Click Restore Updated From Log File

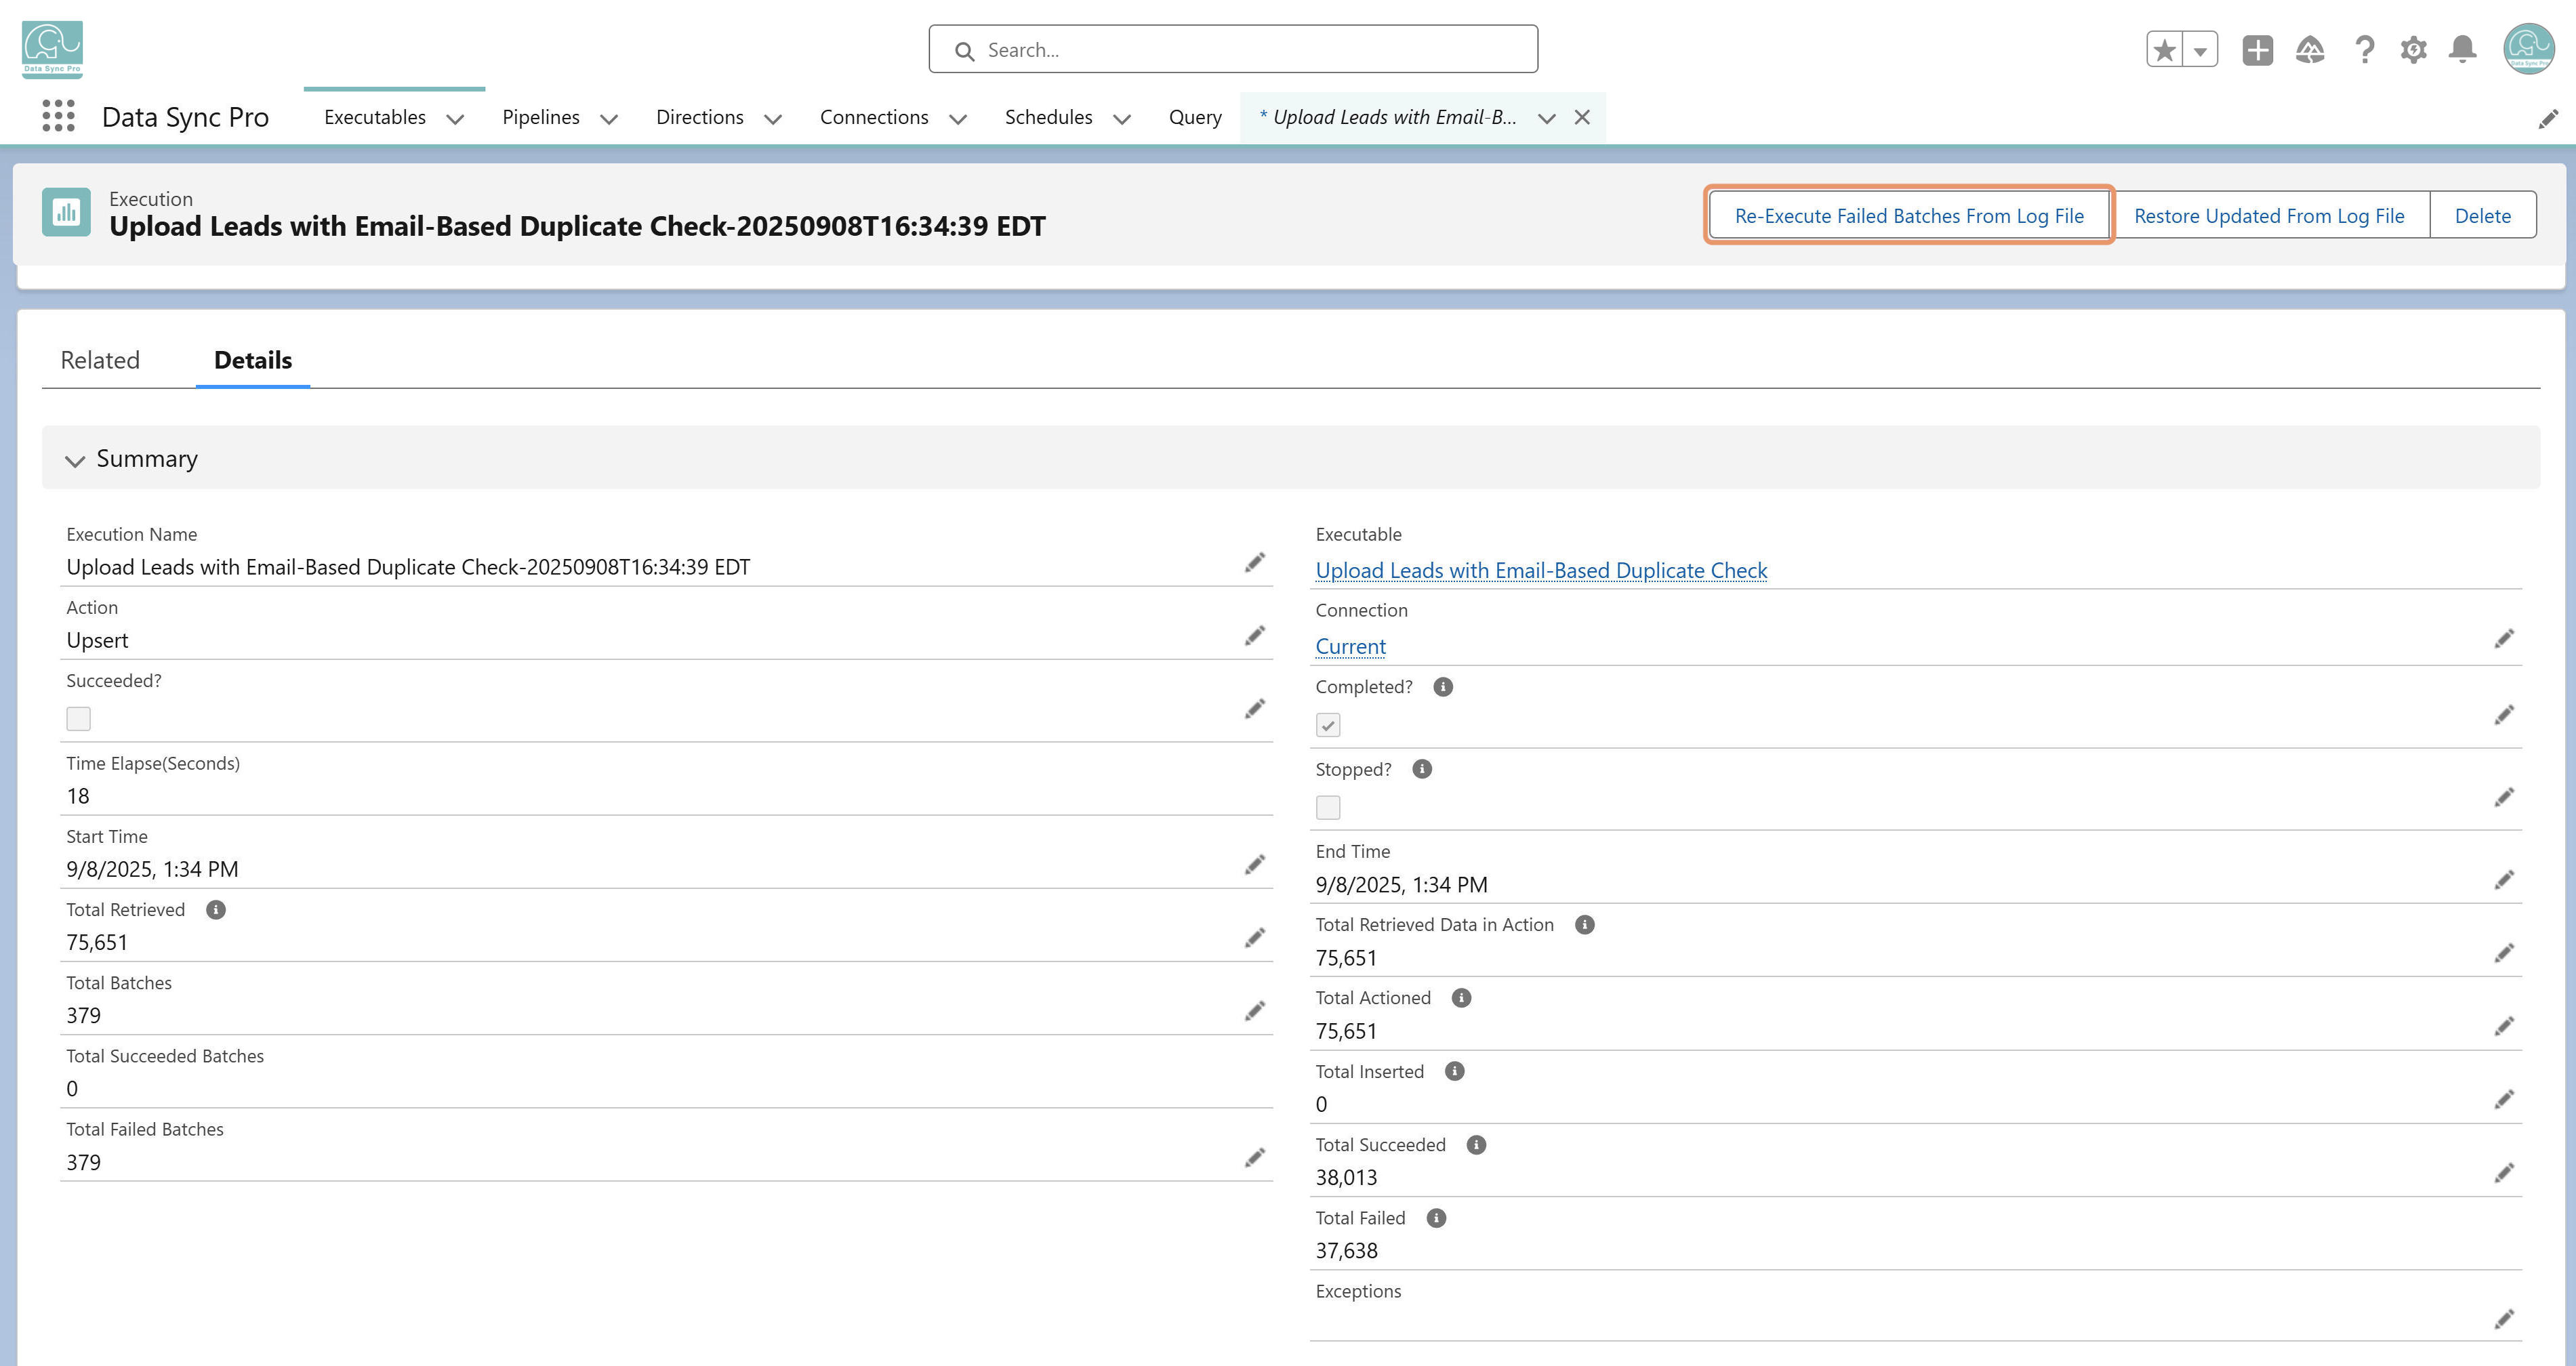click(x=2269, y=215)
